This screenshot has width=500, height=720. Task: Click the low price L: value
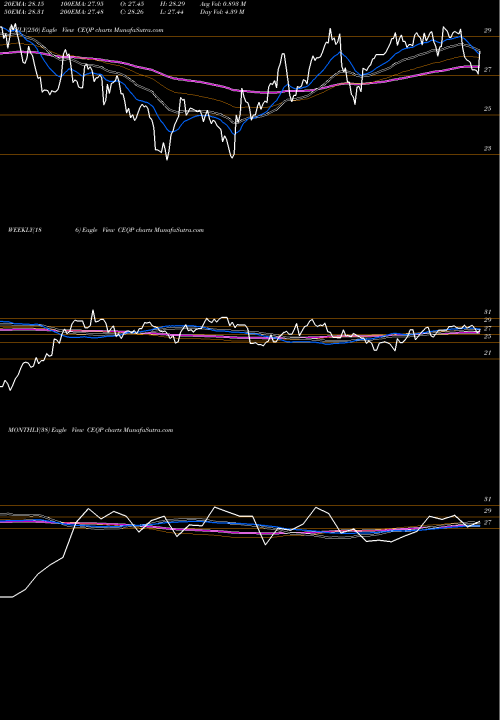172,12
